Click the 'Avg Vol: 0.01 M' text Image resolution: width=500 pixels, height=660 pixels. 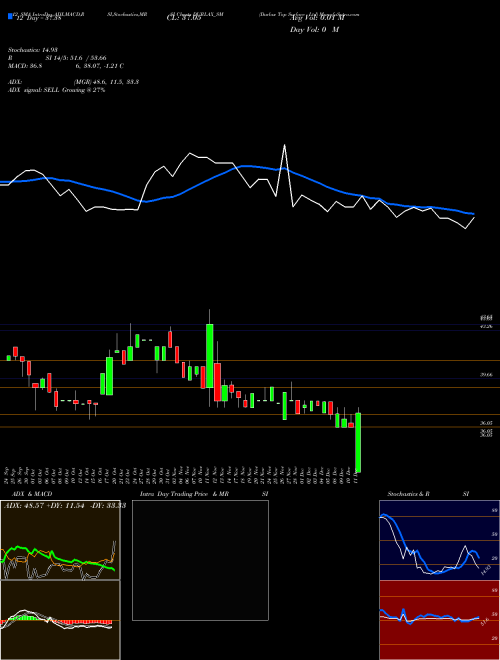317,19
